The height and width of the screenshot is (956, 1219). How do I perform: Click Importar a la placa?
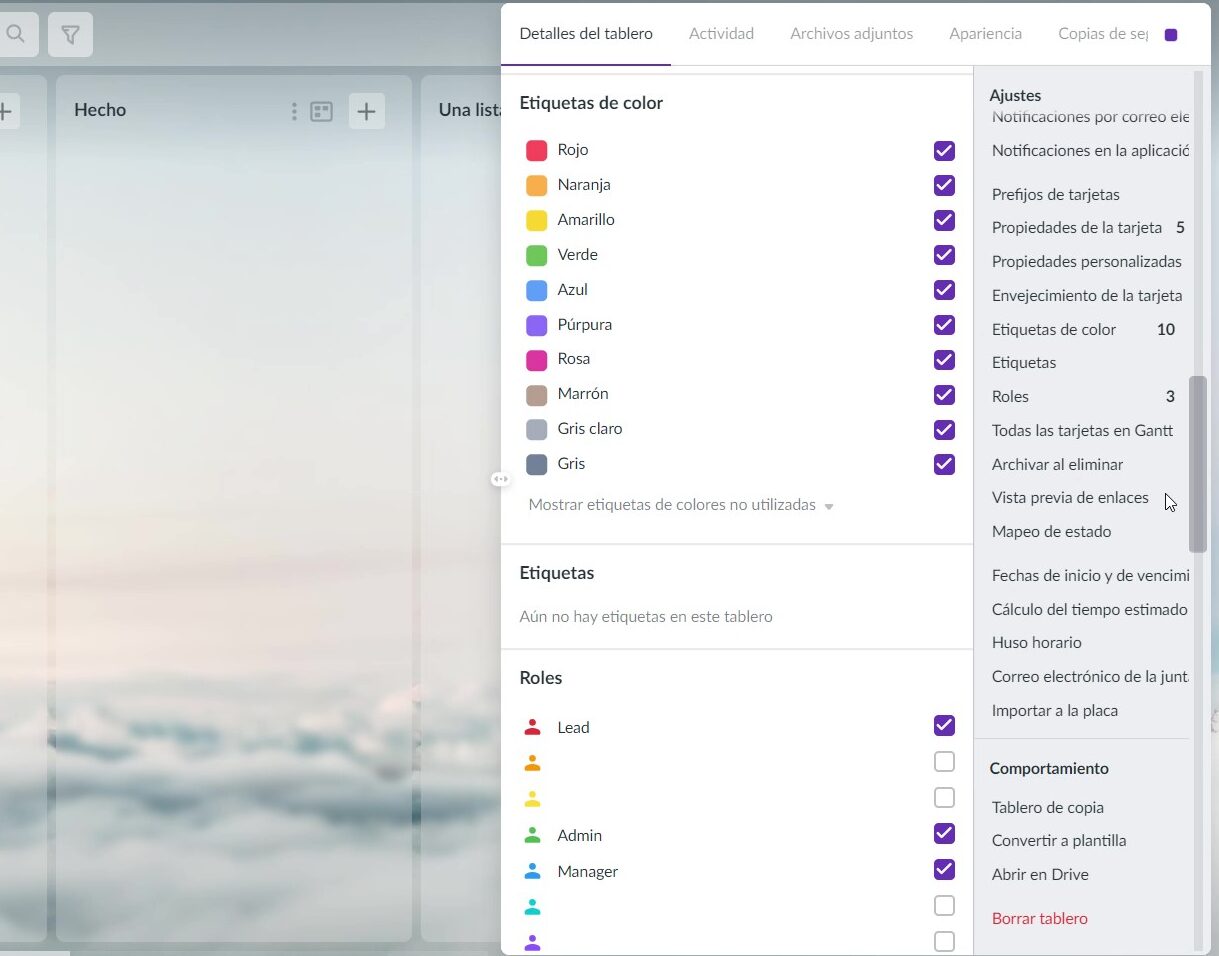pyautogui.click(x=1054, y=711)
